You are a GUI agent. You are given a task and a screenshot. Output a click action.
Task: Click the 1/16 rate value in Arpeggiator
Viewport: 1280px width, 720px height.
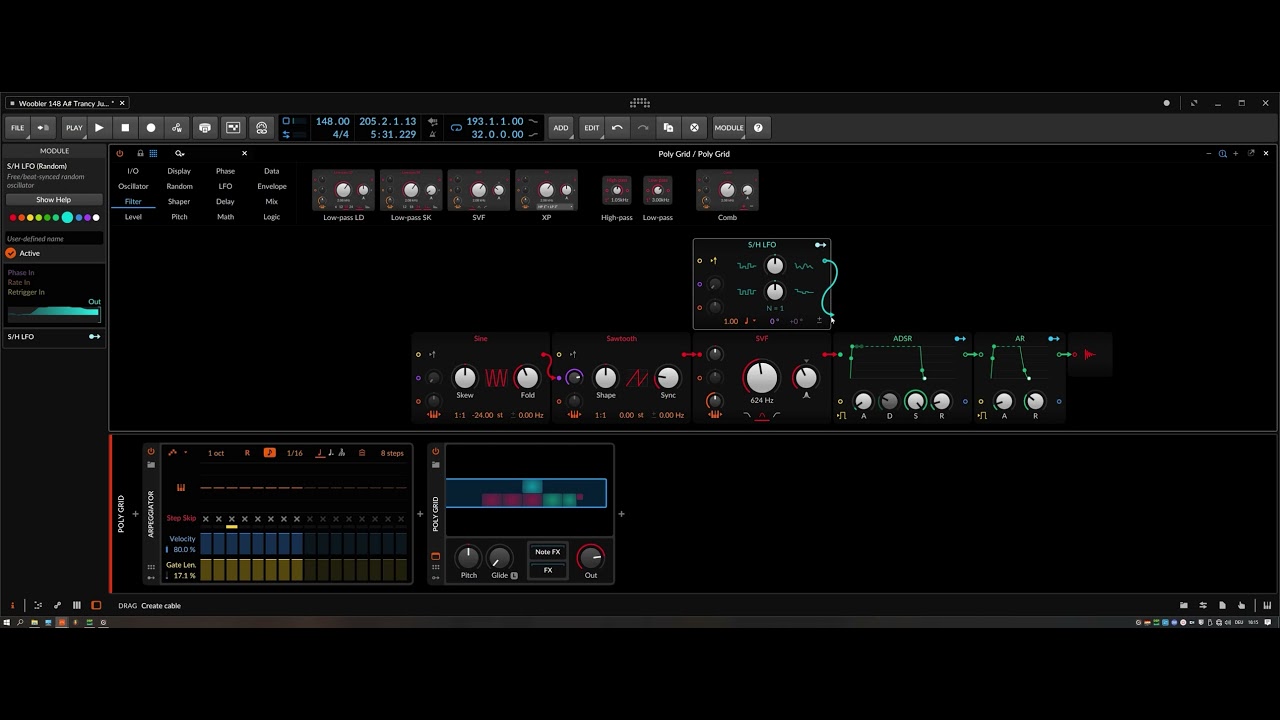[294, 453]
